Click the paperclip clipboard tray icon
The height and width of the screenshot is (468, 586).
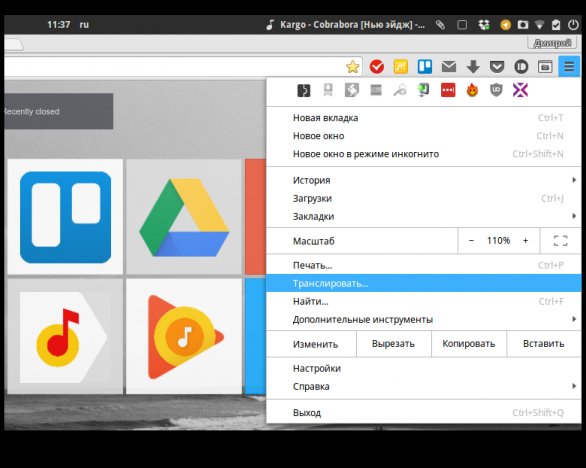[441, 25]
